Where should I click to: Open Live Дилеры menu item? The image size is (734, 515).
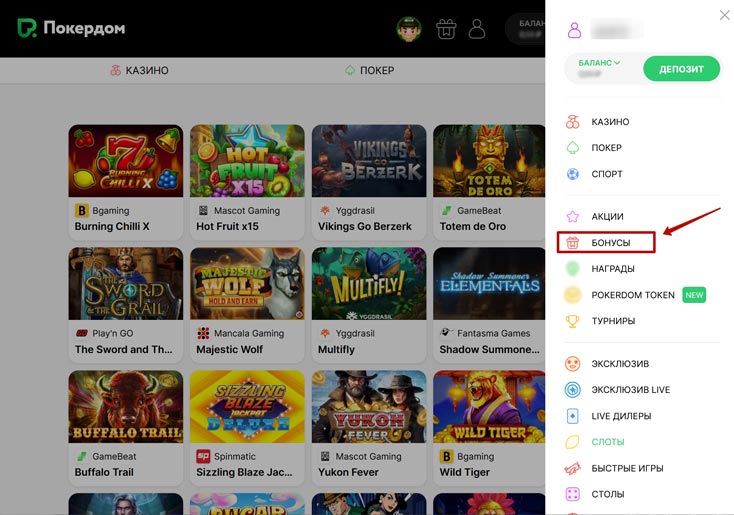point(621,416)
